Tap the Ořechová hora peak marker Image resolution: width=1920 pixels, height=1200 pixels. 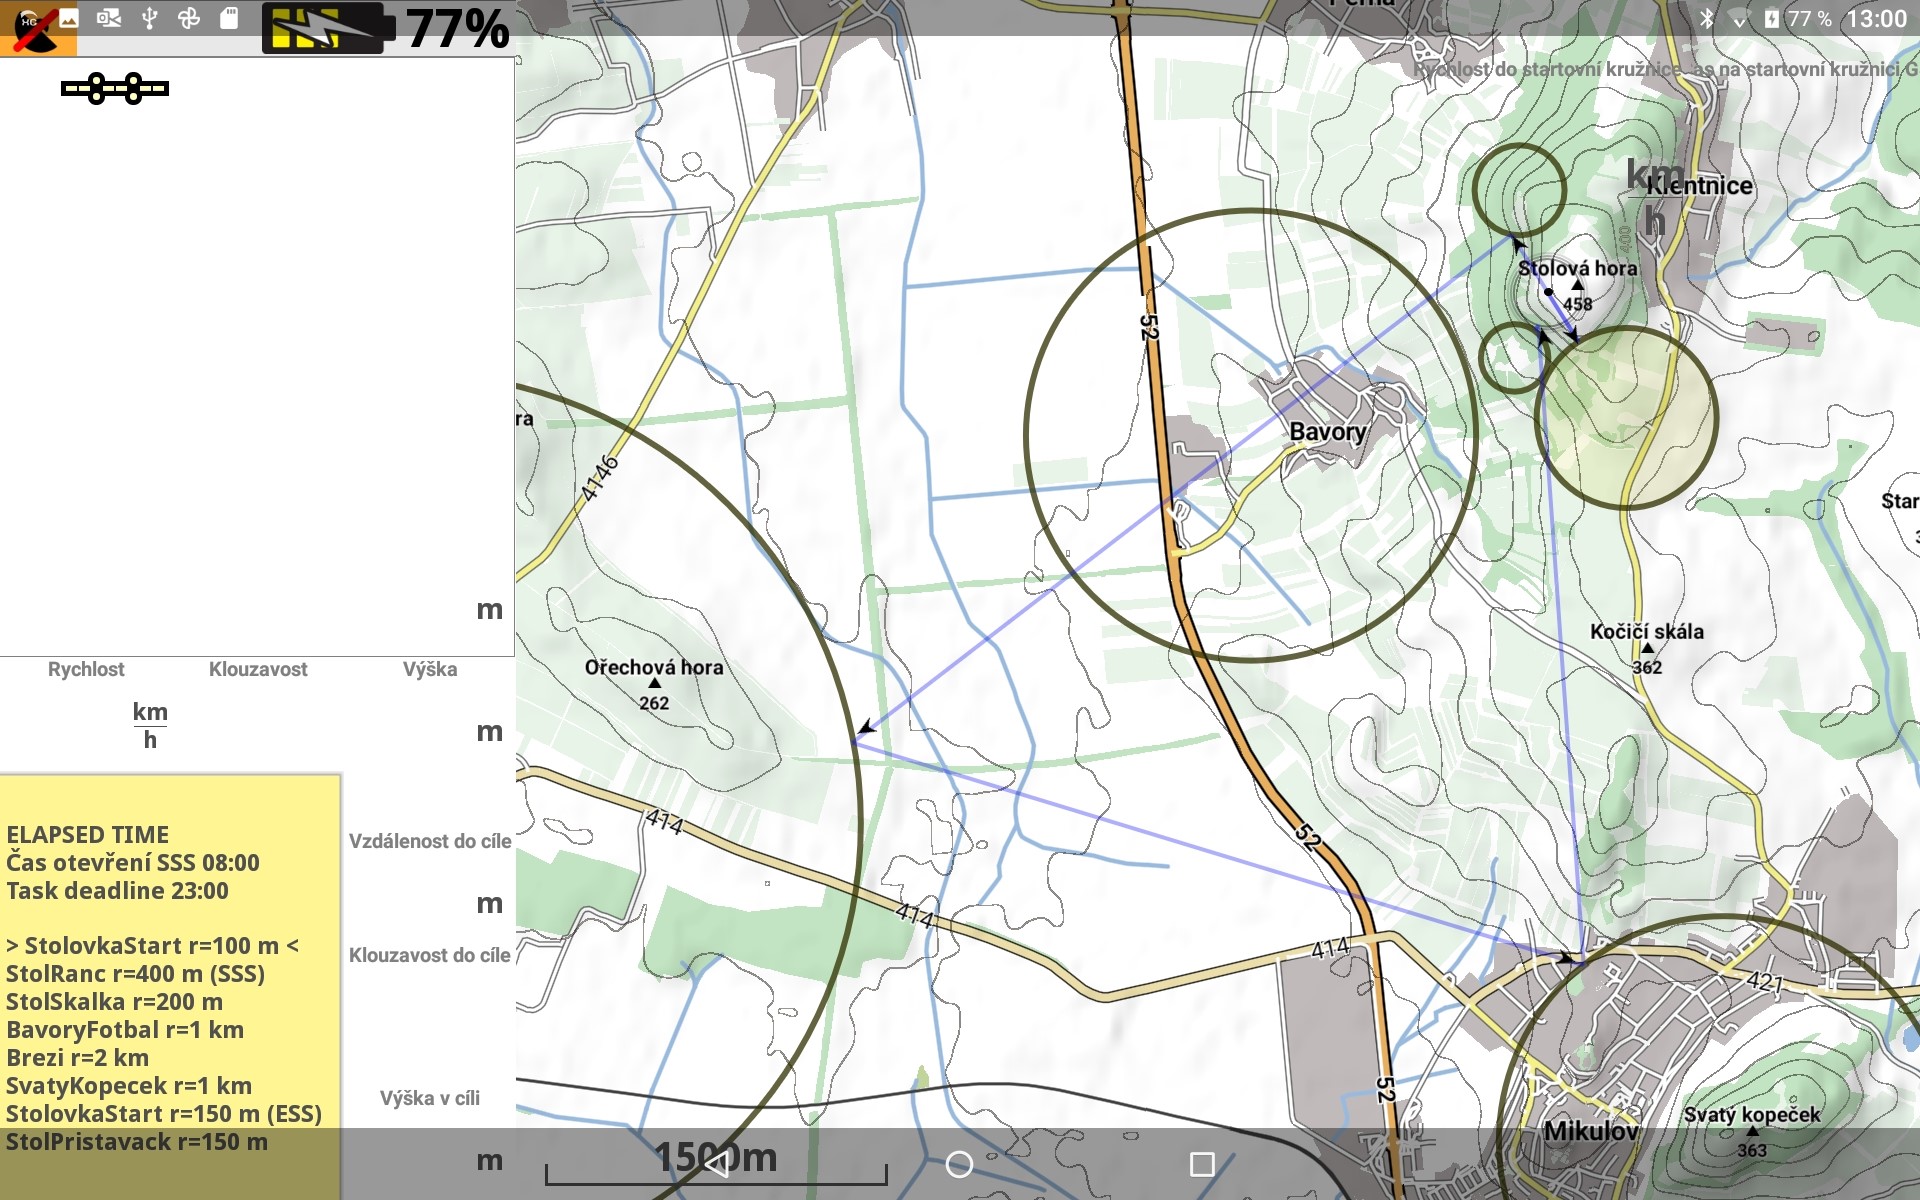point(654,683)
